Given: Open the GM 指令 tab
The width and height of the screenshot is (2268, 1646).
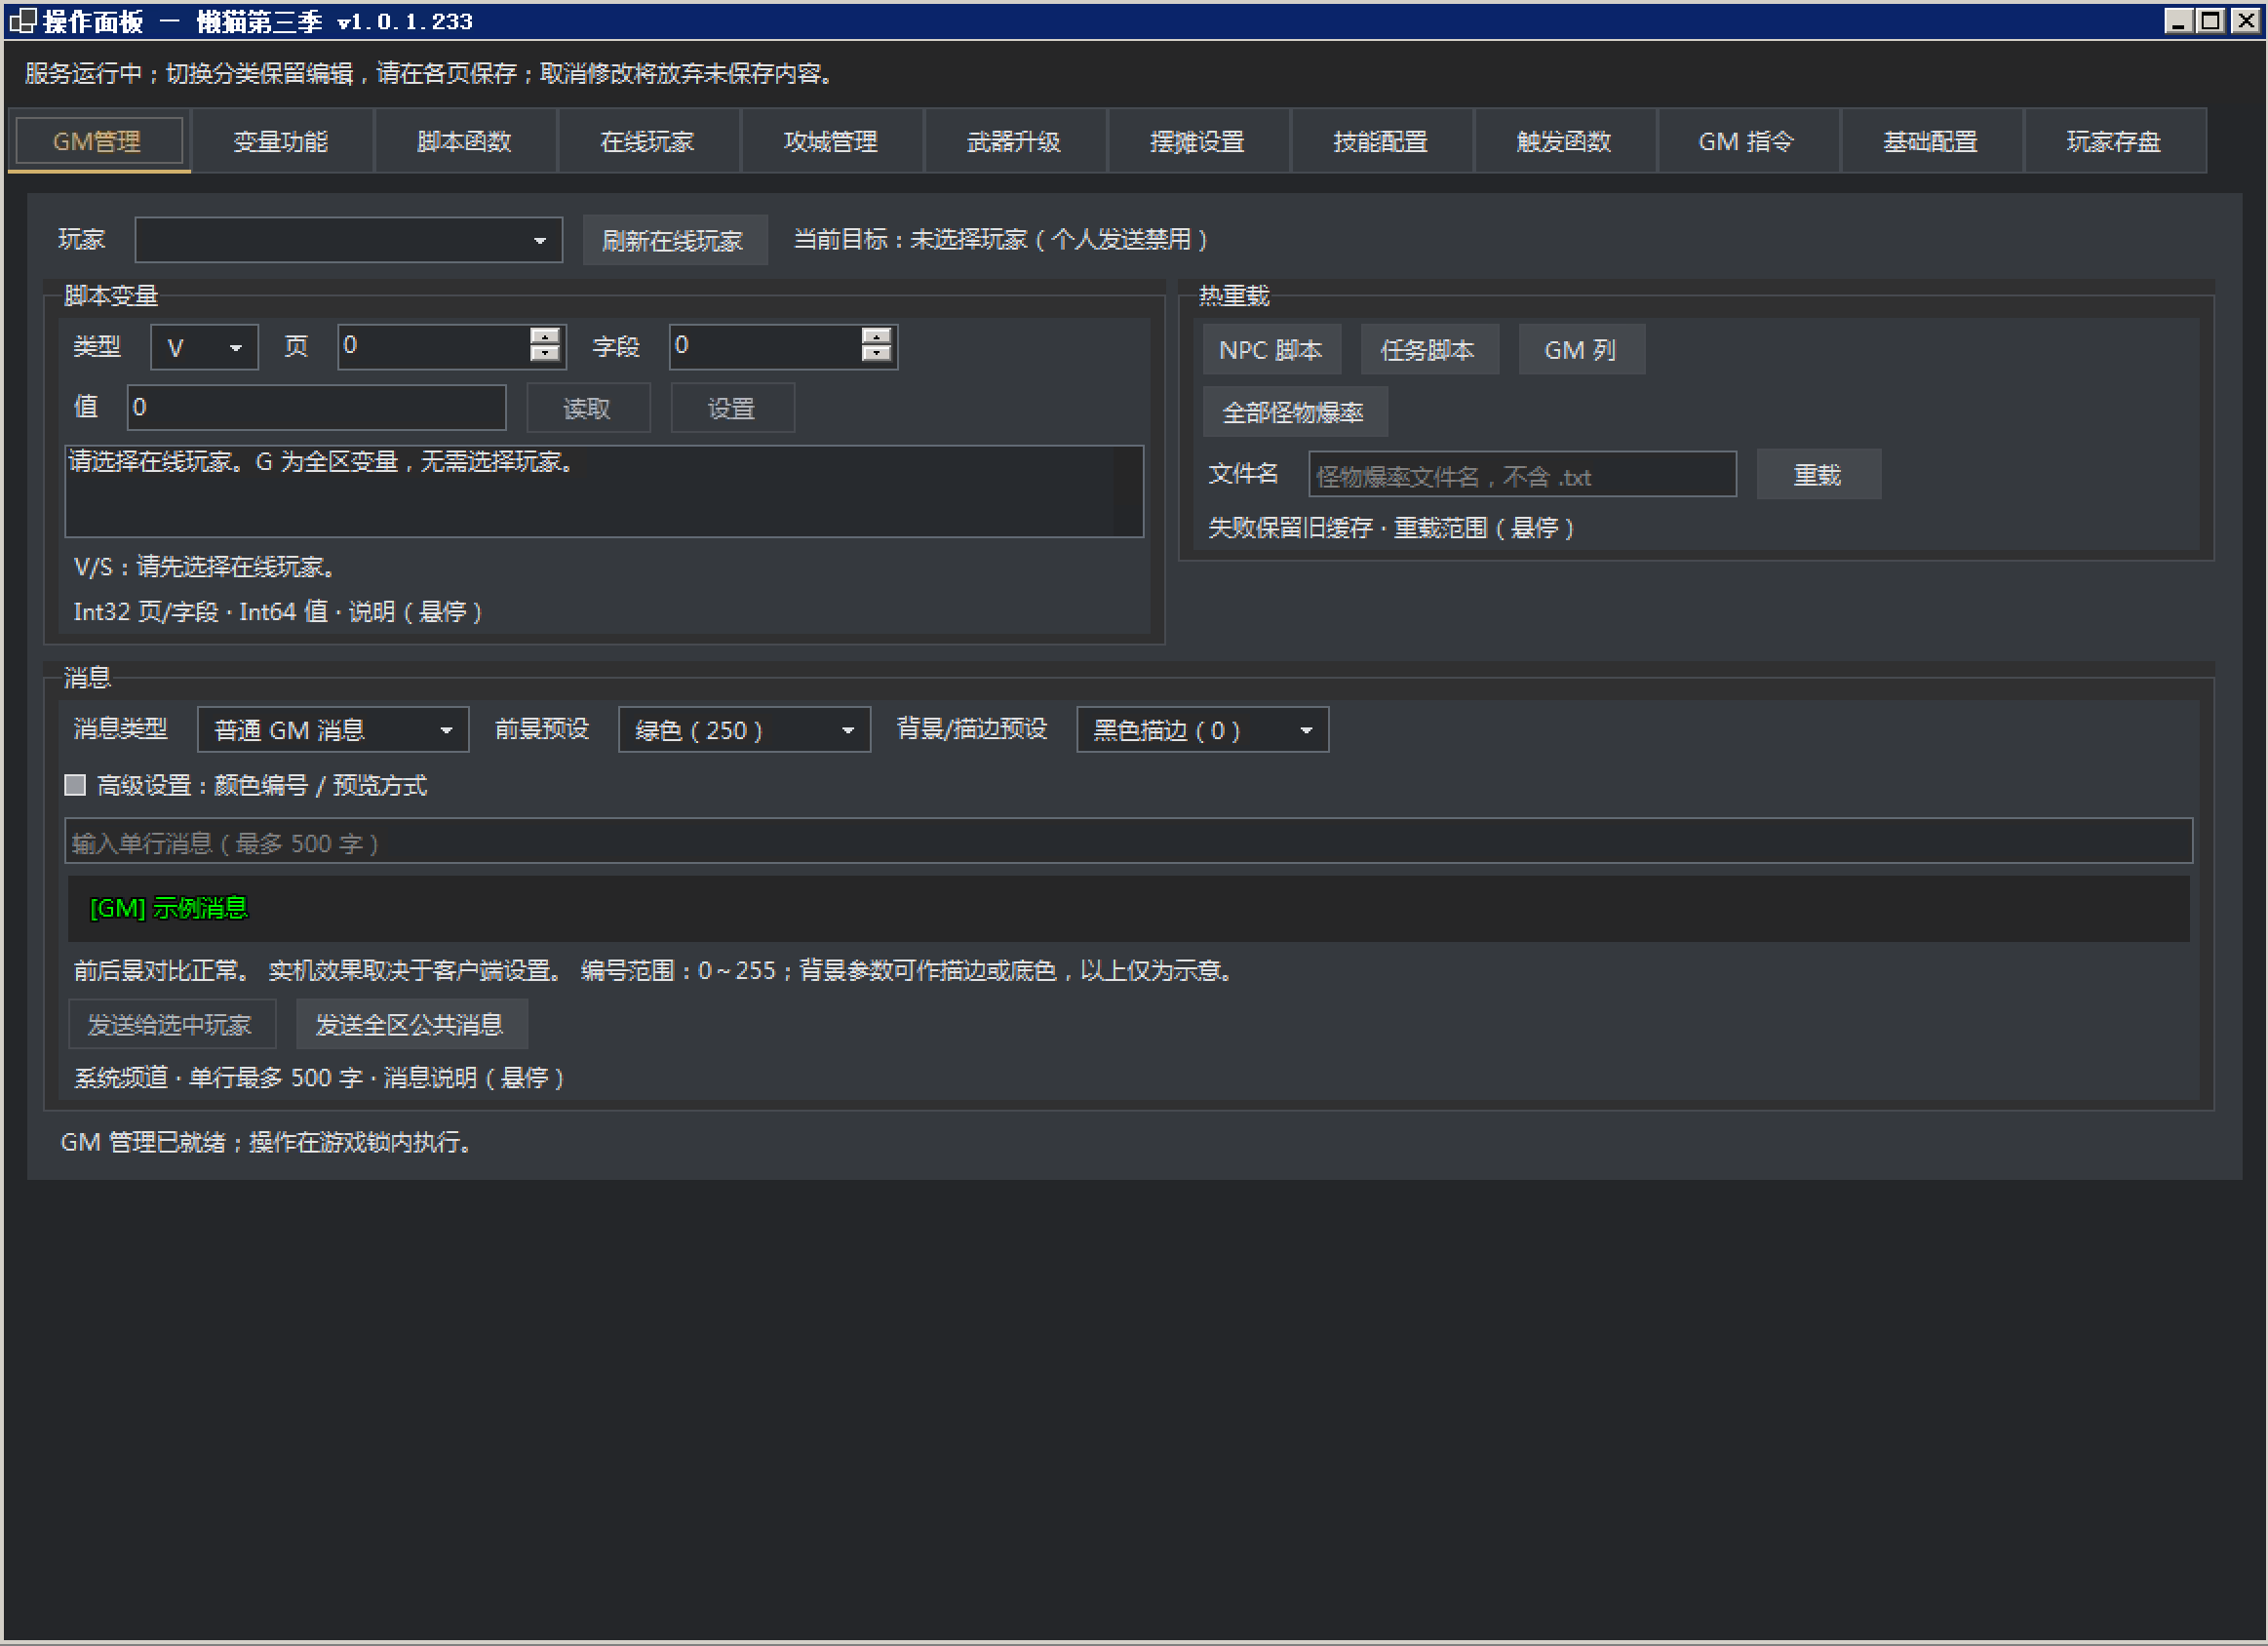Looking at the screenshot, I should point(1747,141).
